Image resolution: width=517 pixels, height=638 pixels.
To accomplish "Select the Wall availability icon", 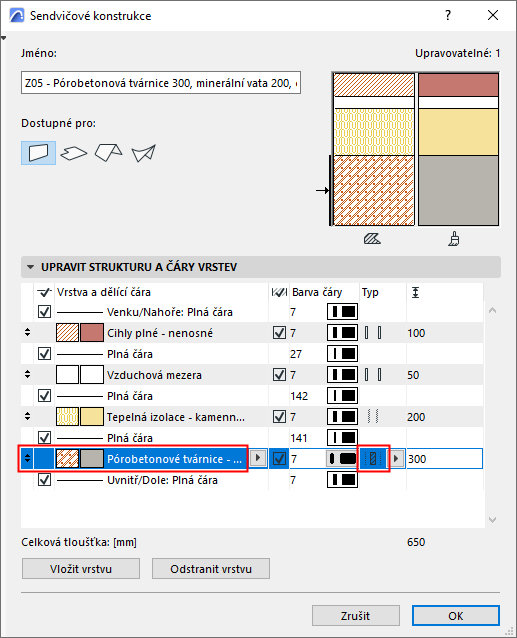I will point(38,153).
